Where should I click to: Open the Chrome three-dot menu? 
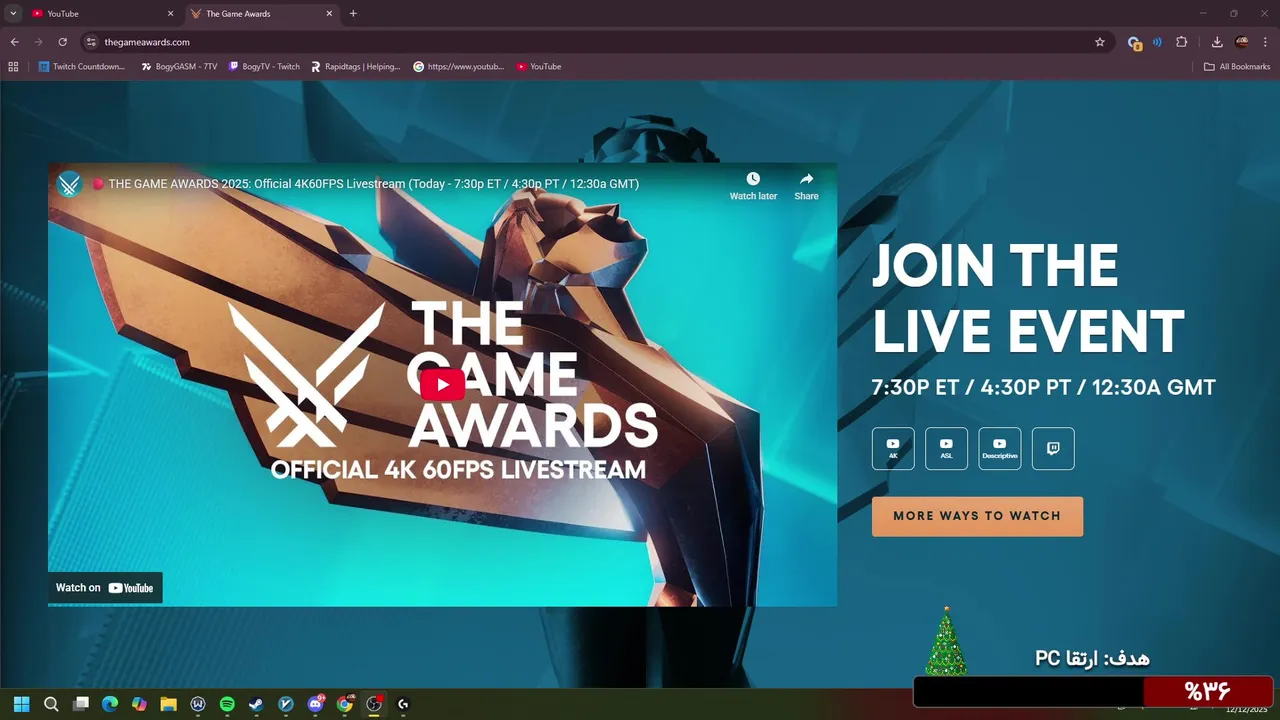(1265, 42)
